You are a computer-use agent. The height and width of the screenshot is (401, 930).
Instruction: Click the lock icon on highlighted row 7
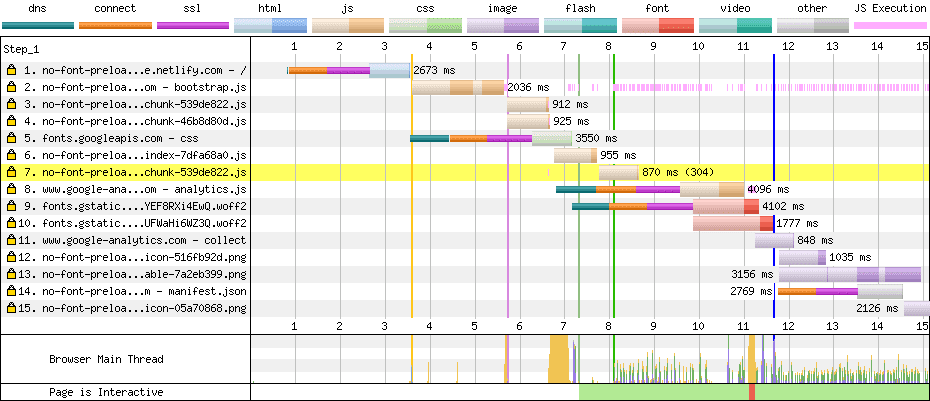coord(11,172)
